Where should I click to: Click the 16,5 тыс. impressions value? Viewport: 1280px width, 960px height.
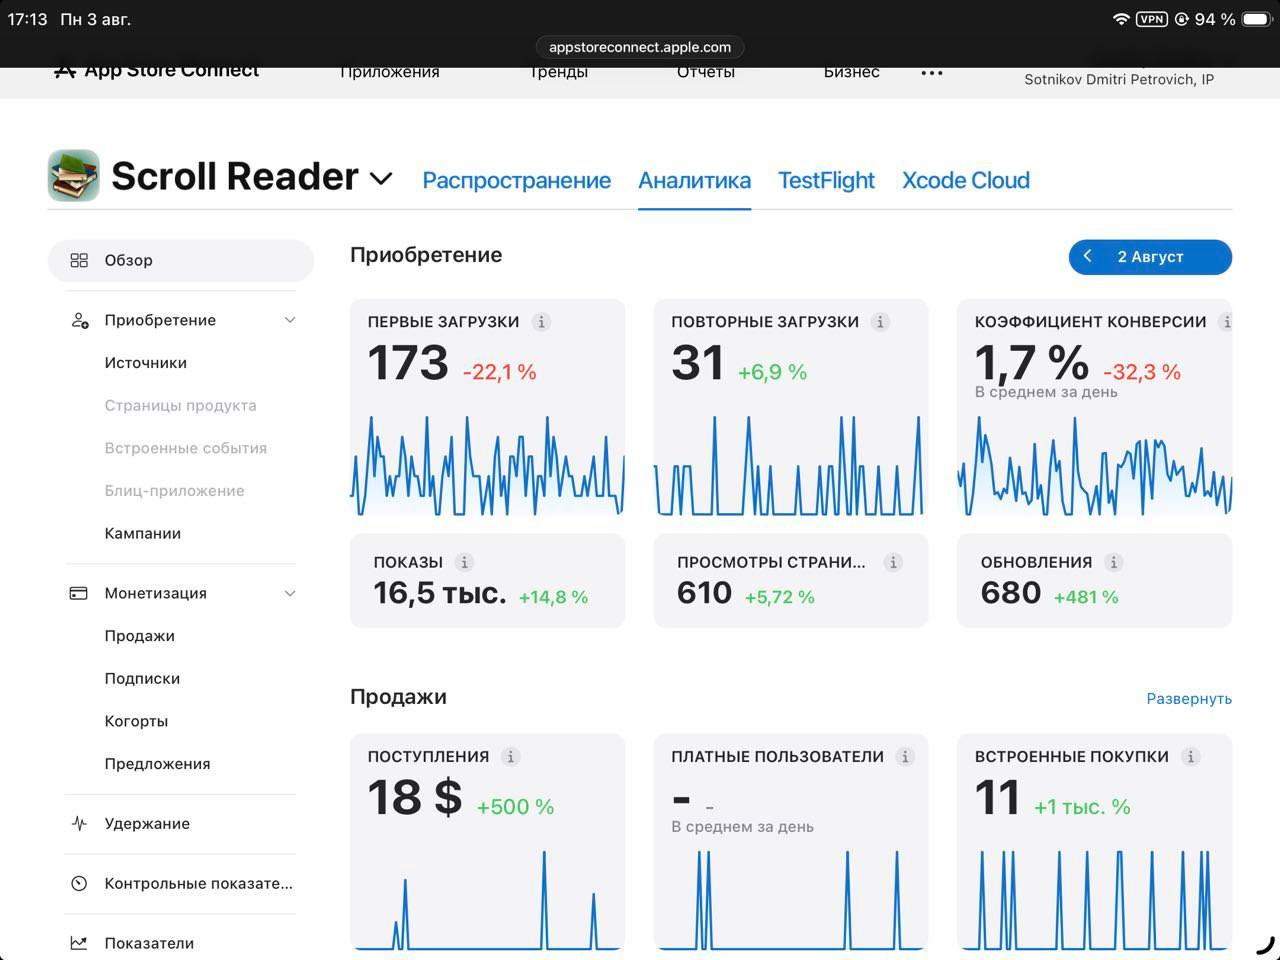(440, 593)
